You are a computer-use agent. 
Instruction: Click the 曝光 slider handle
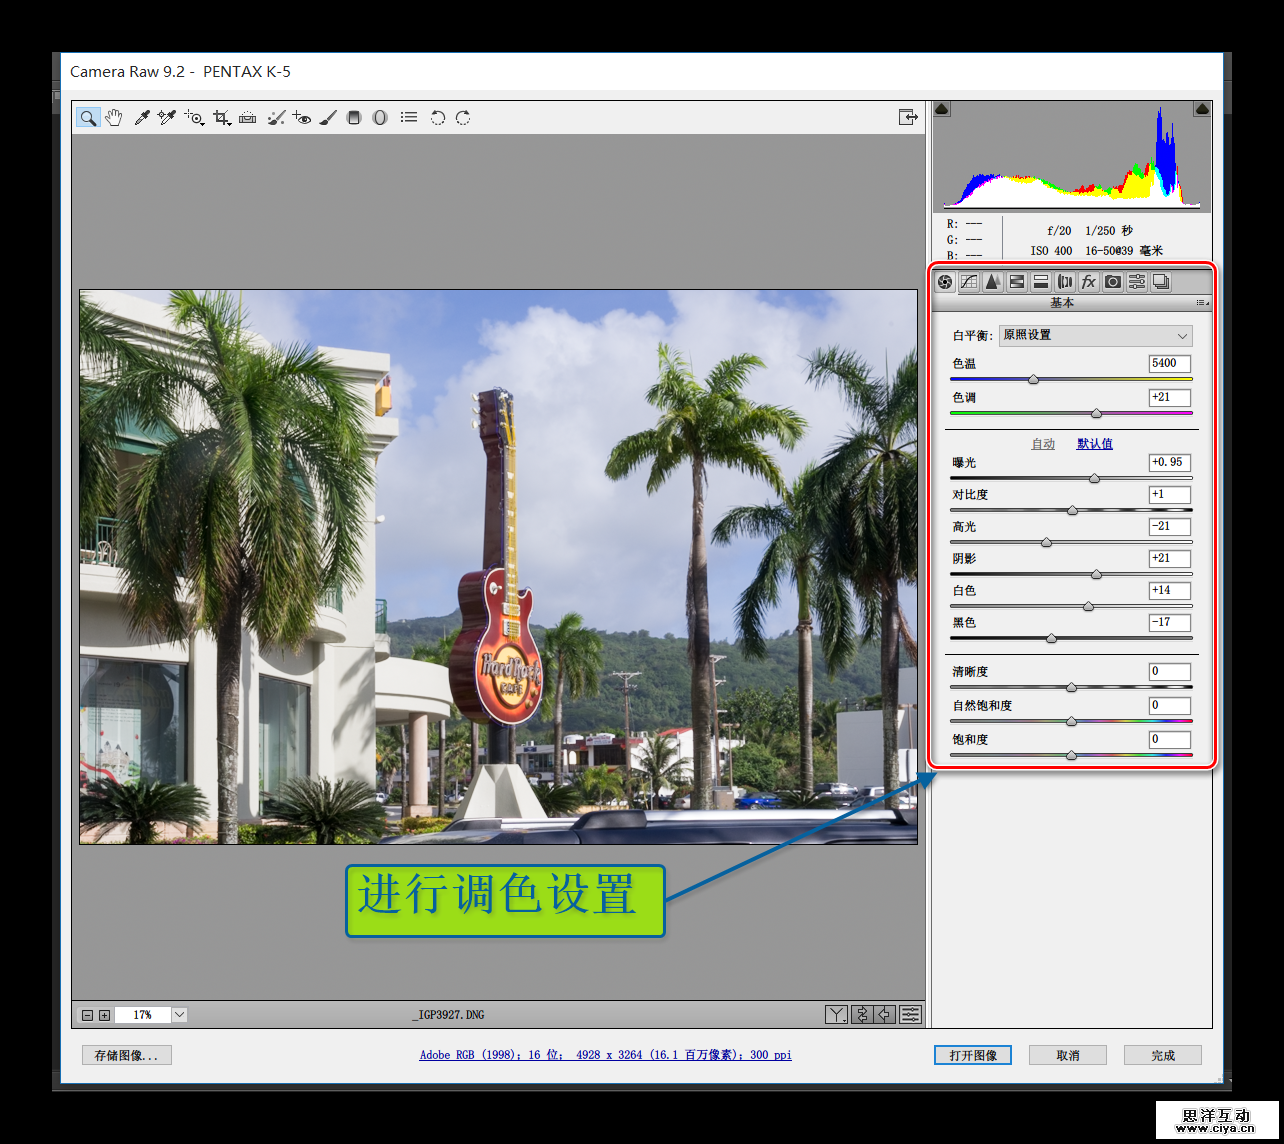point(1094,479)
